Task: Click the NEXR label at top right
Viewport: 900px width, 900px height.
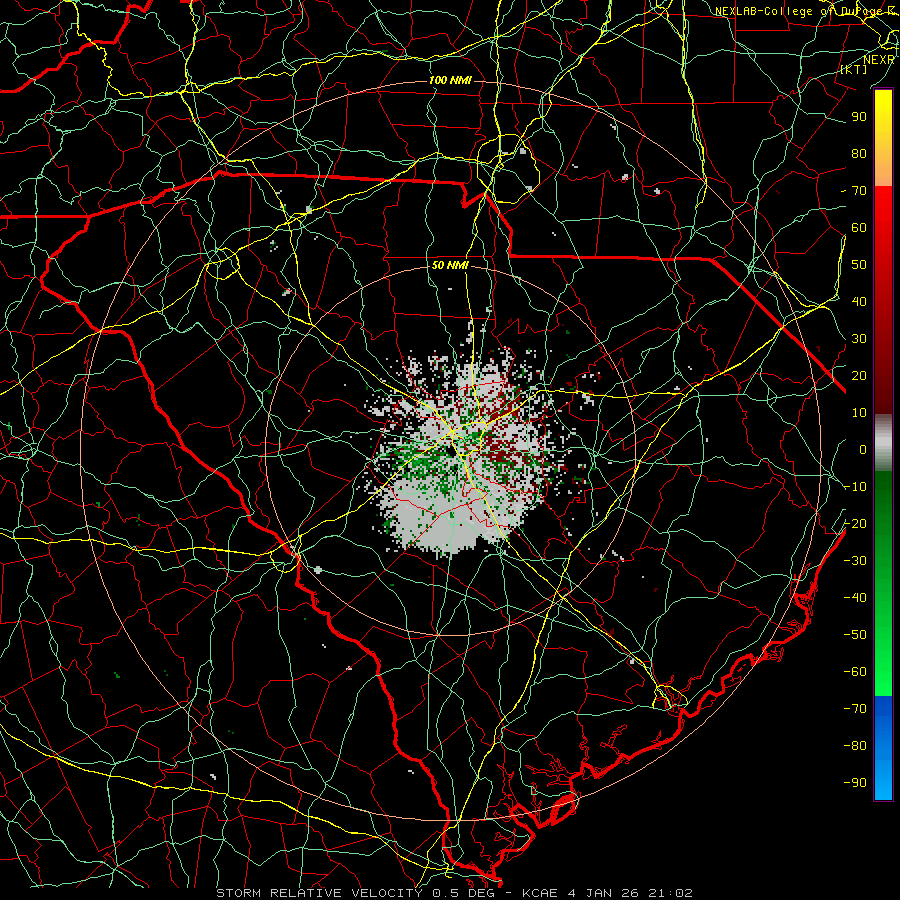Action: 879,60
